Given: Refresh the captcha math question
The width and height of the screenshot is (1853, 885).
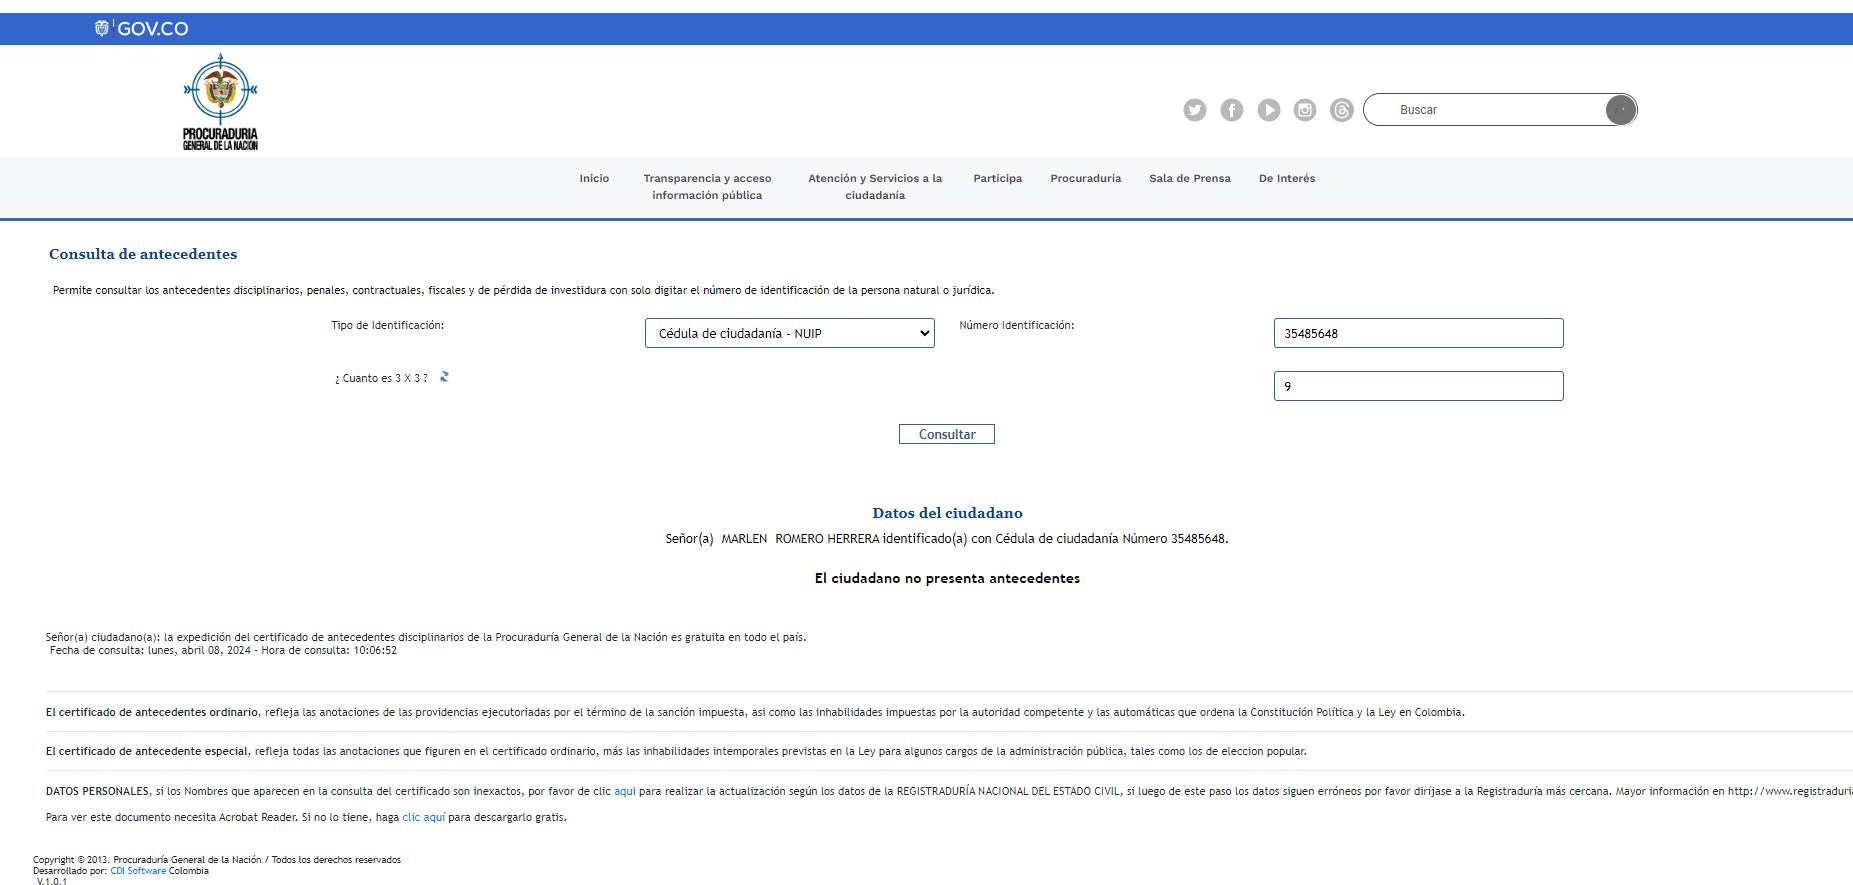Looking at the screenshot, I should point(444,377).
